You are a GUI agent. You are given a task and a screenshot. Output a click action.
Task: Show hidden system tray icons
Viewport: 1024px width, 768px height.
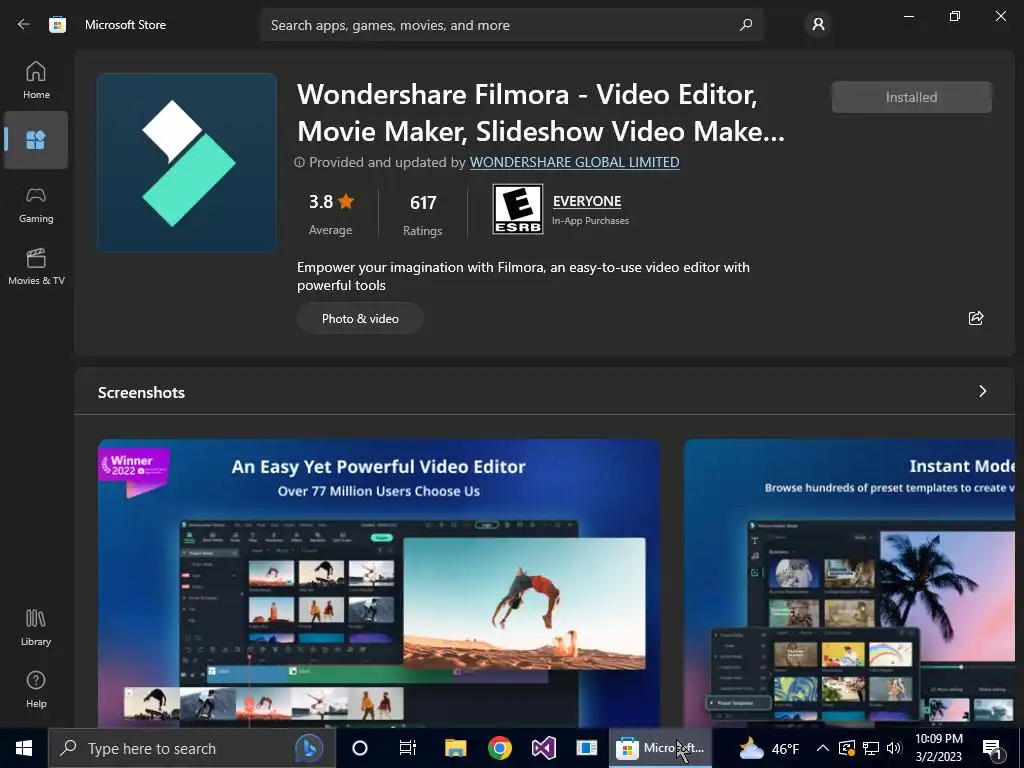click(823, 748)
